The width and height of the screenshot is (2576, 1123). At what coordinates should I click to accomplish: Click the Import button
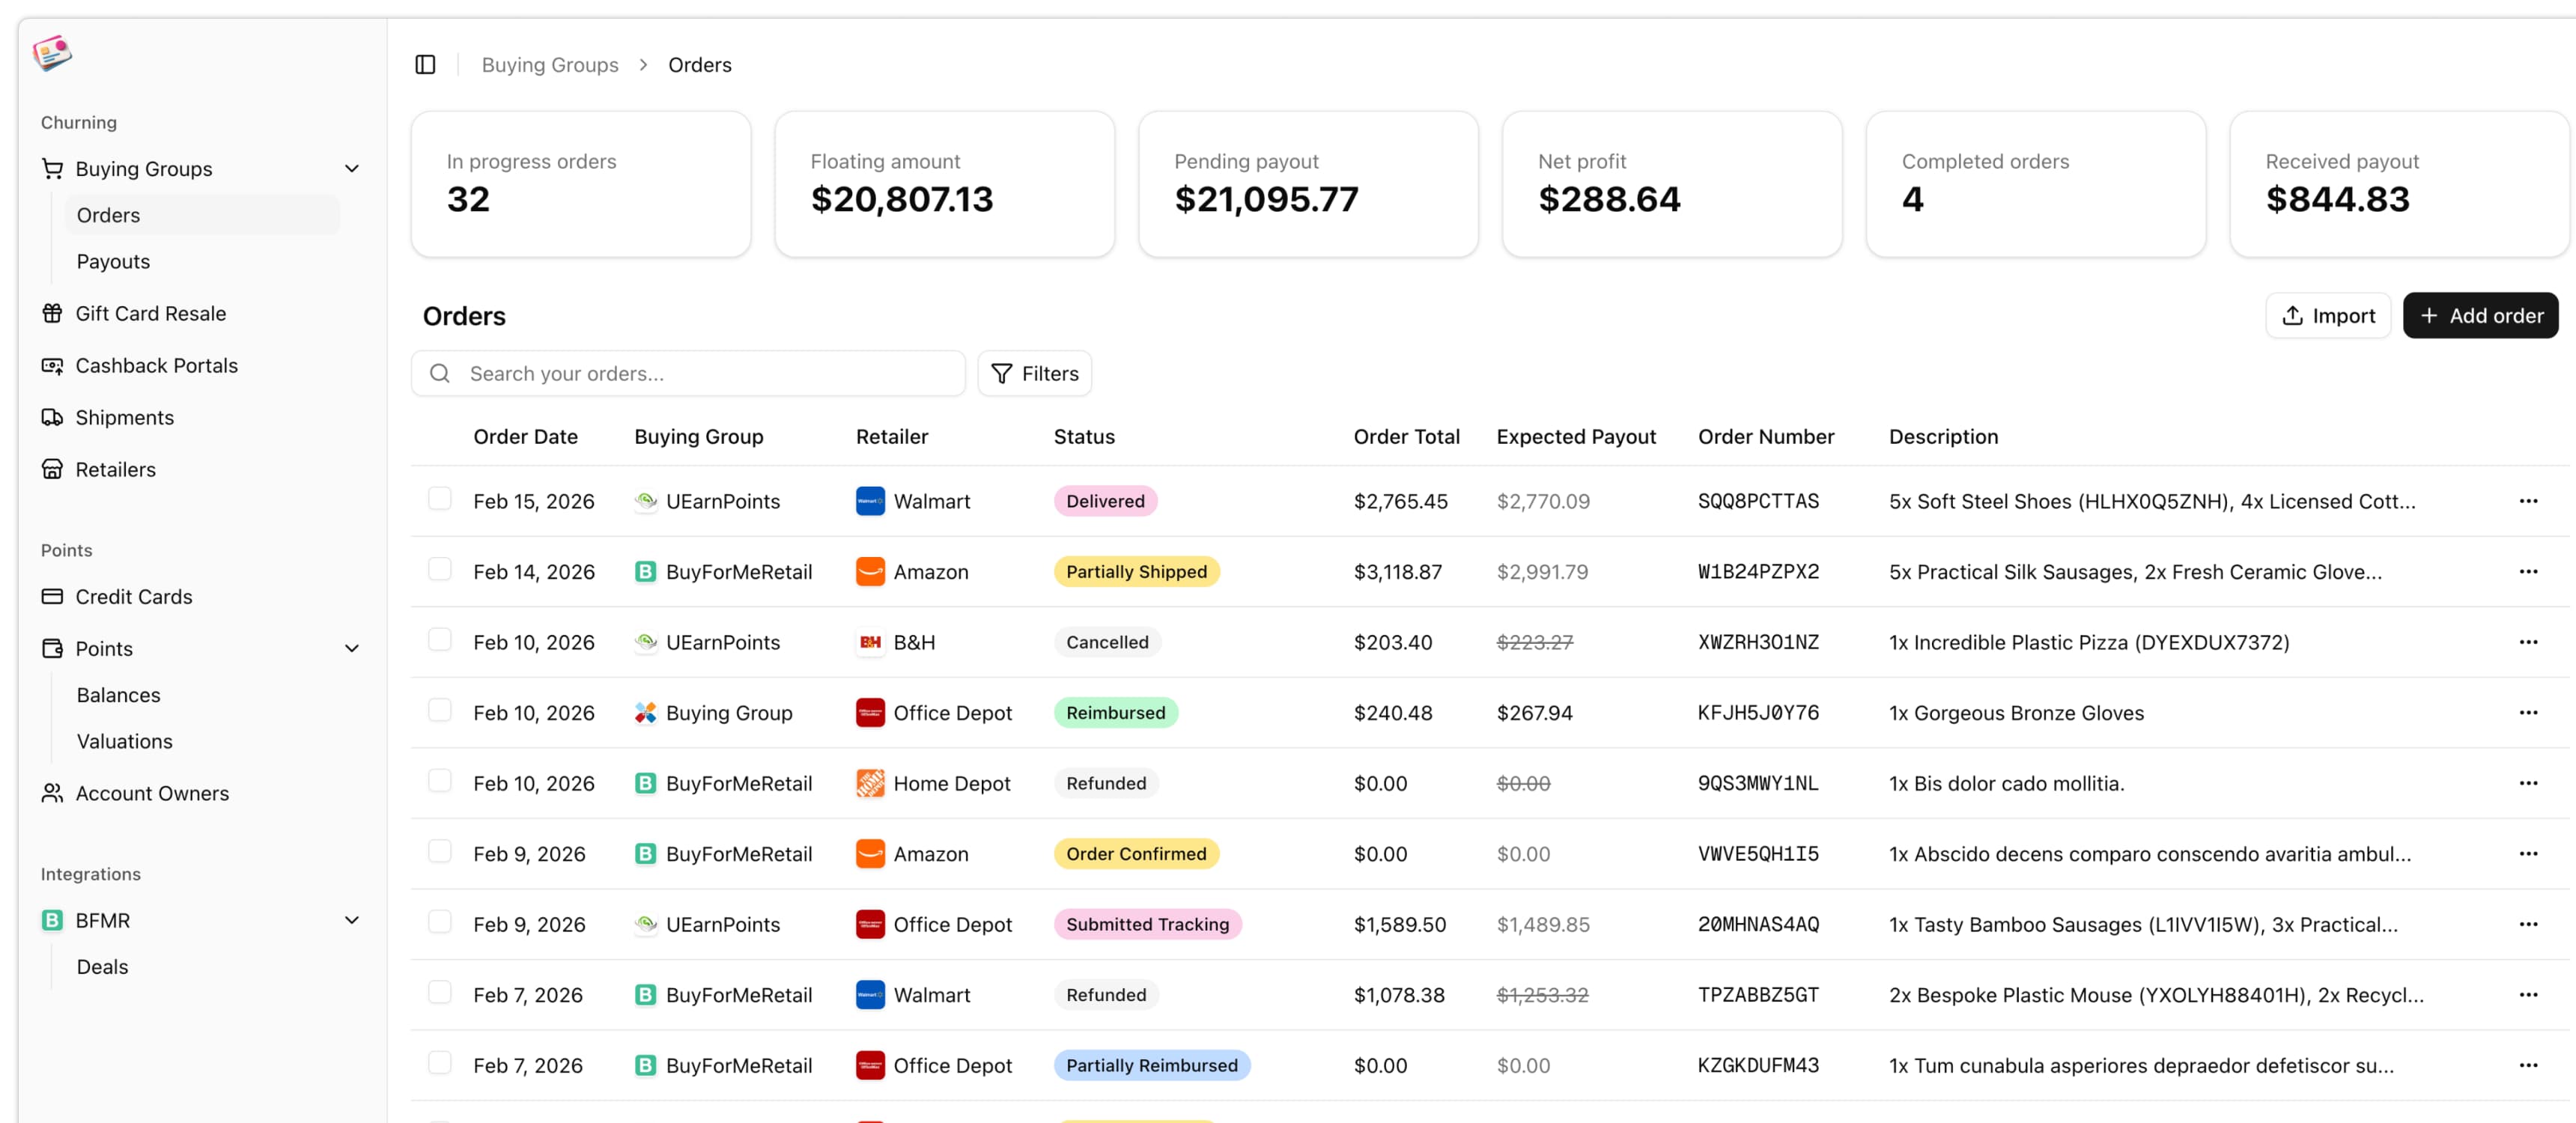pyautogui.click(x=2328, y=315)
